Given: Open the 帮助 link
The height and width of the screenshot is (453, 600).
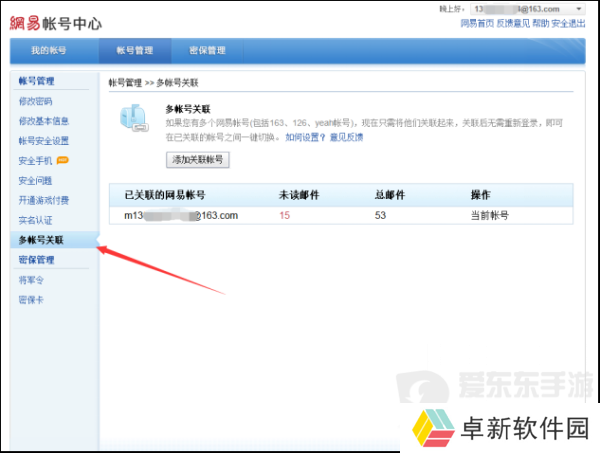Looking at the screenshot, I should click(x=540, y=23).
